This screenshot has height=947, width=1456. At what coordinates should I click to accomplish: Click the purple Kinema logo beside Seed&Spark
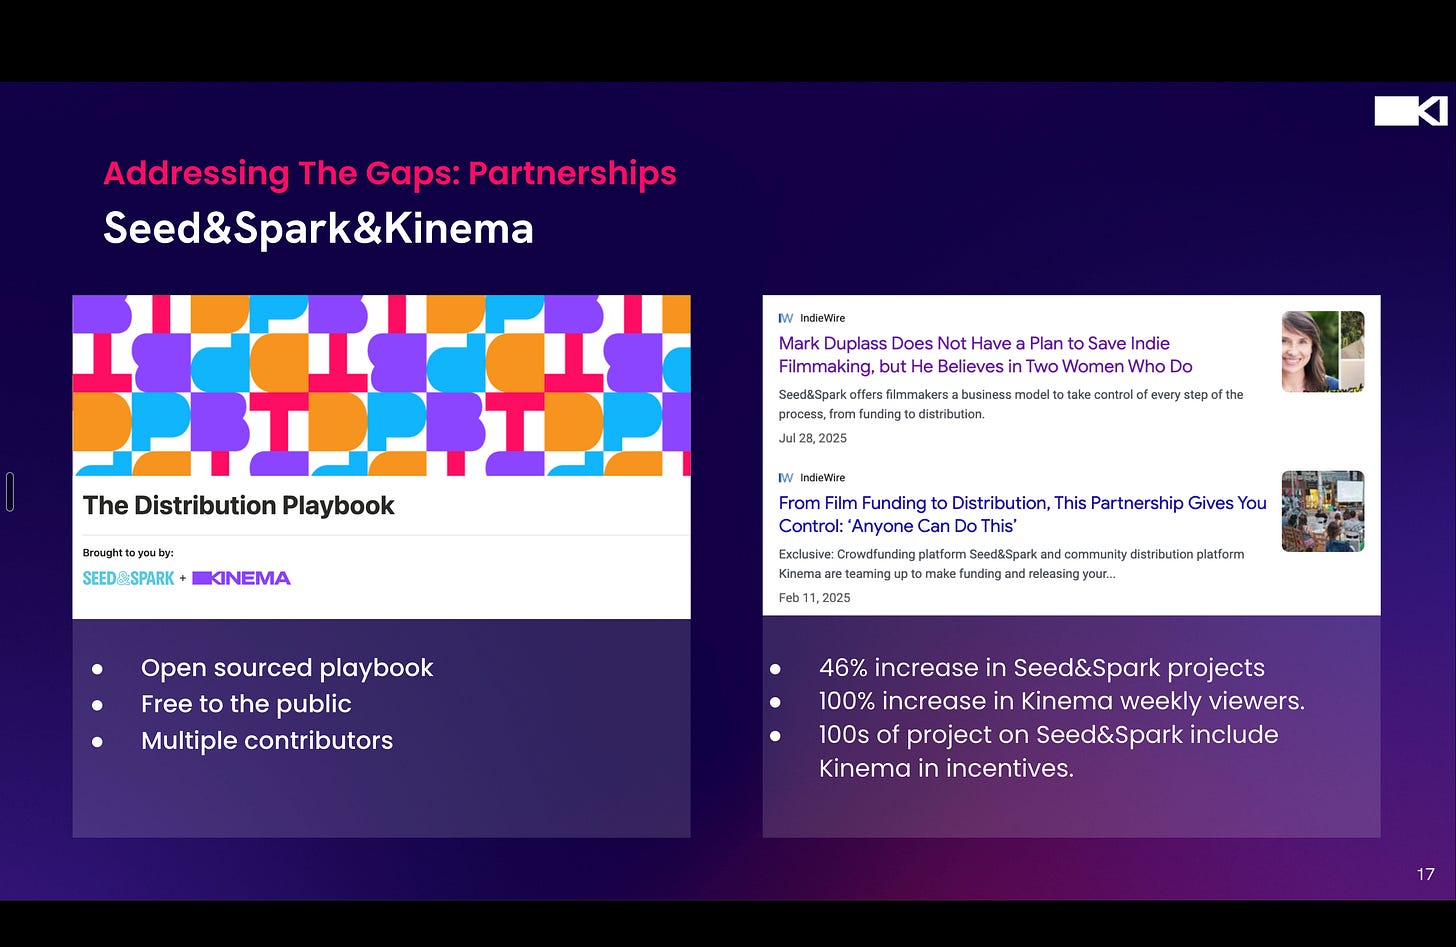coord(241,578)
